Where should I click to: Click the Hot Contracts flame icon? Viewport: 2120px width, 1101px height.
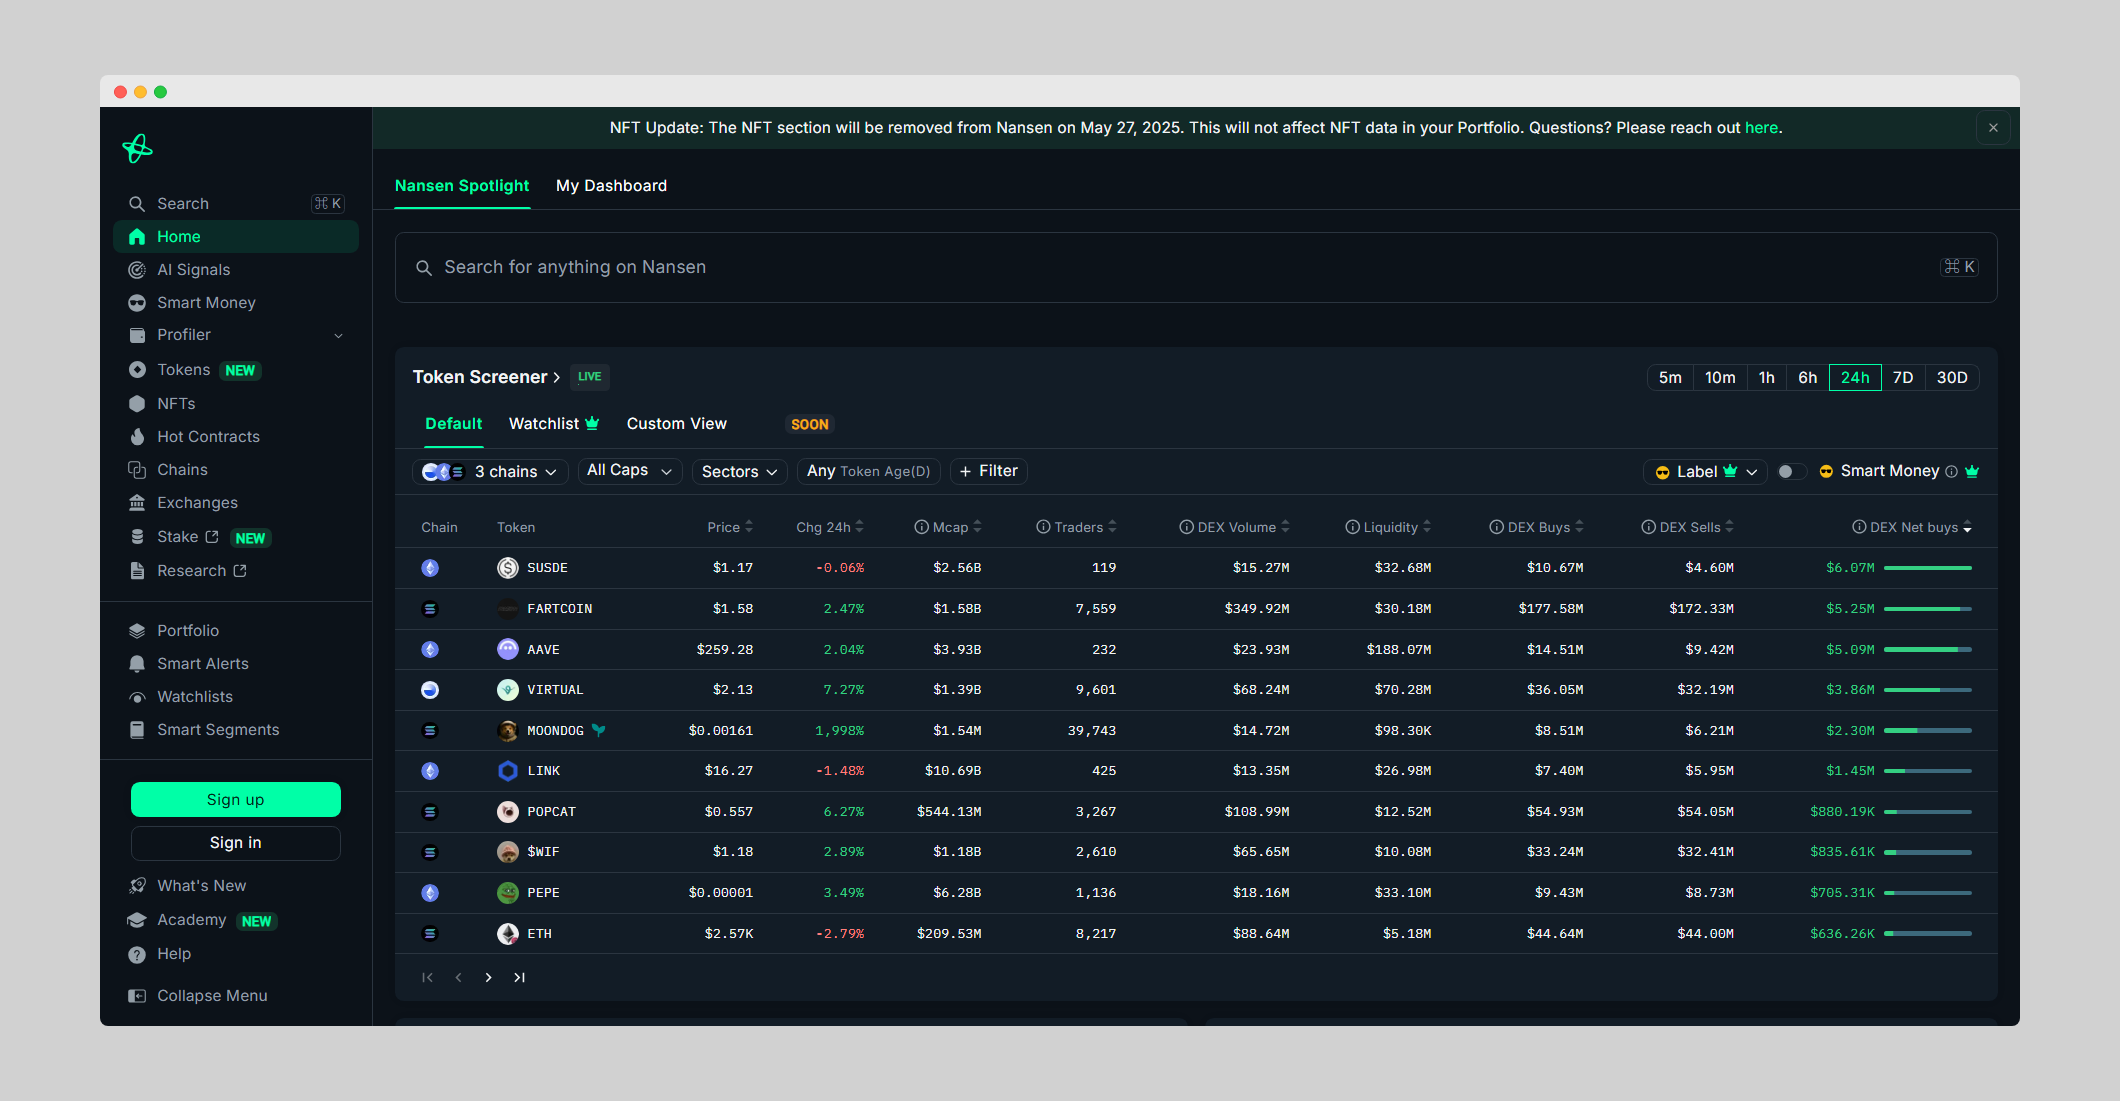coord(137,437)
